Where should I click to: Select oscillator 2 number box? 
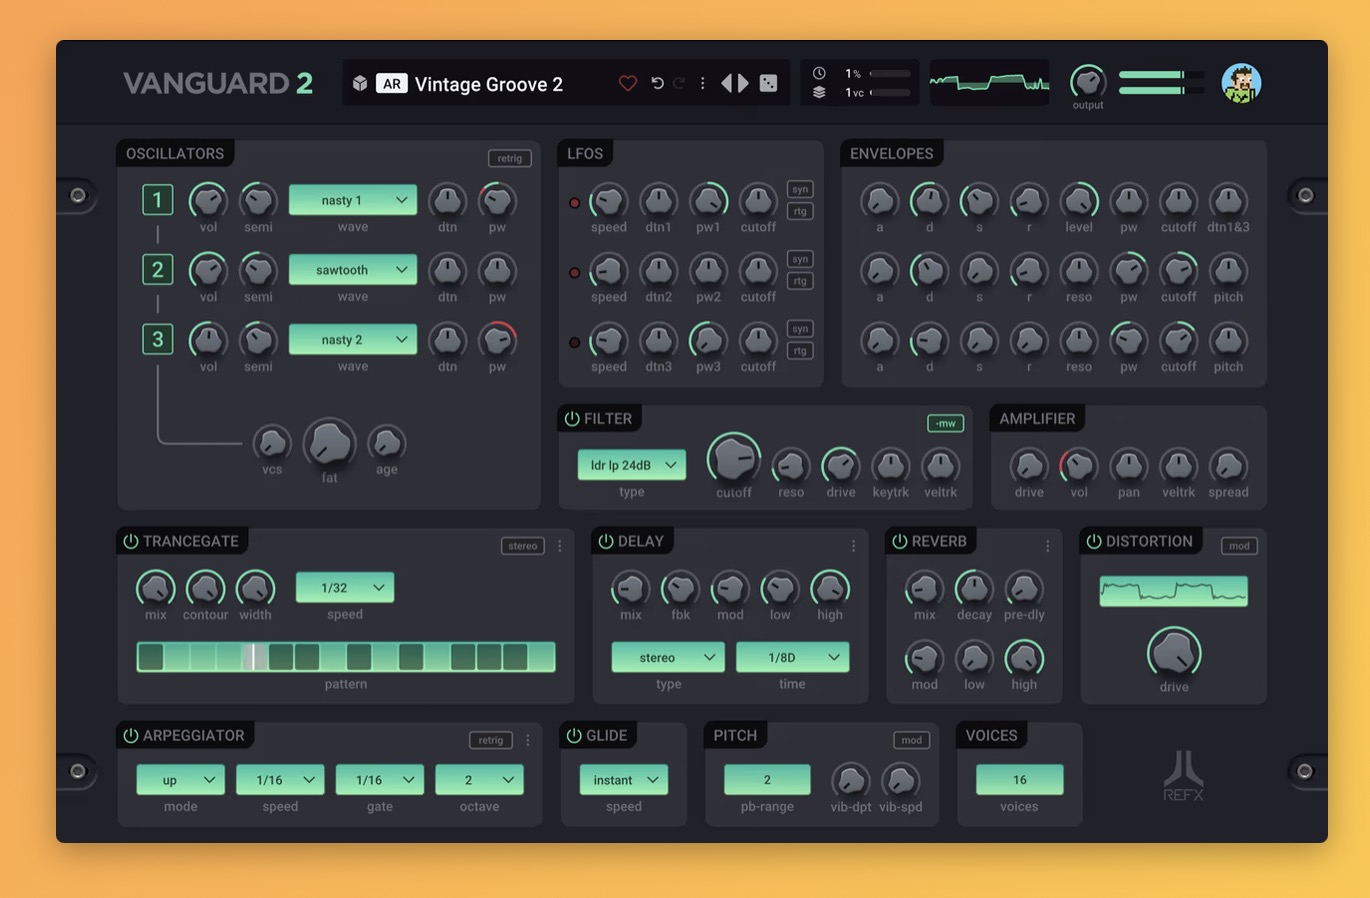click(157, 270)
